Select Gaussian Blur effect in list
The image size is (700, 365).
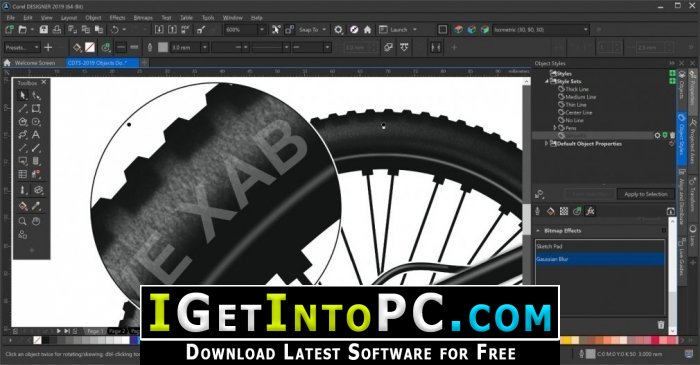pos(600,259)
